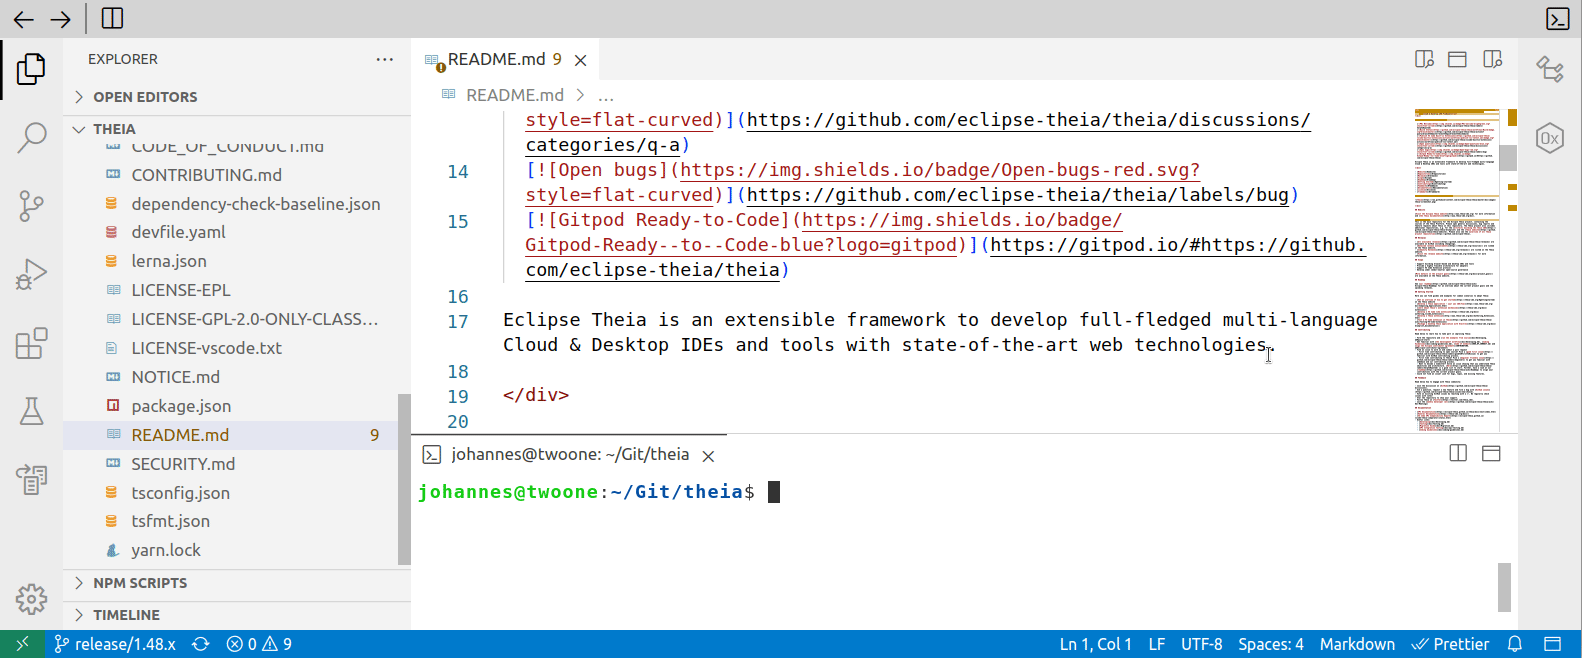The width and height of the screenshot is (1582, 658).
Task: Open the Run and Debug view
Action: (31, 275)
